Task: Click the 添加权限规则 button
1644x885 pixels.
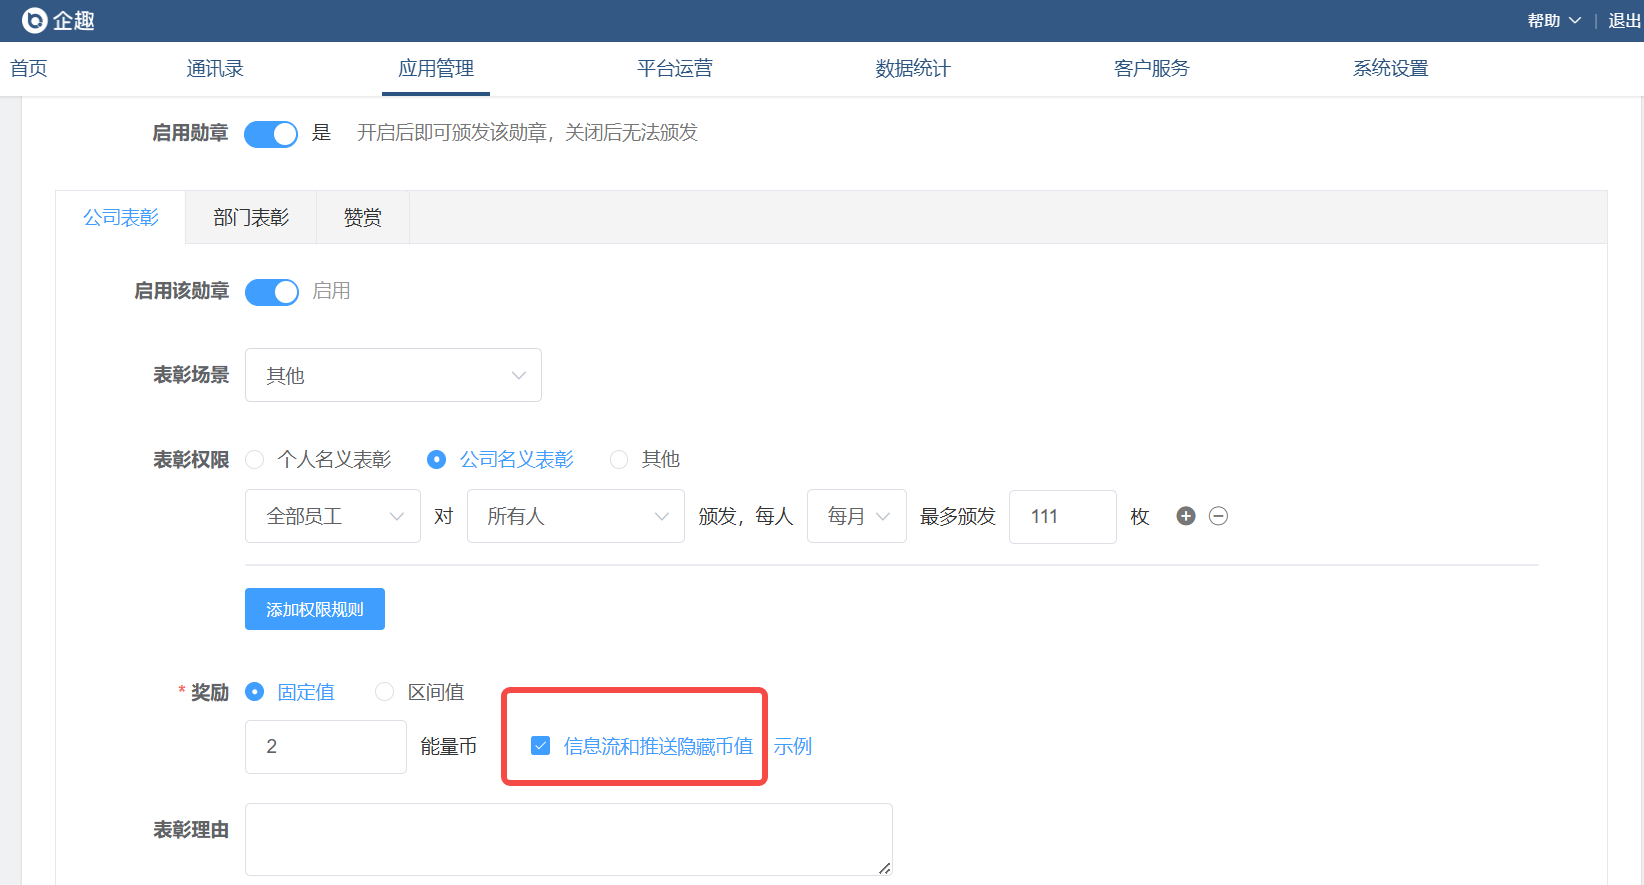Action: [315, 609]
